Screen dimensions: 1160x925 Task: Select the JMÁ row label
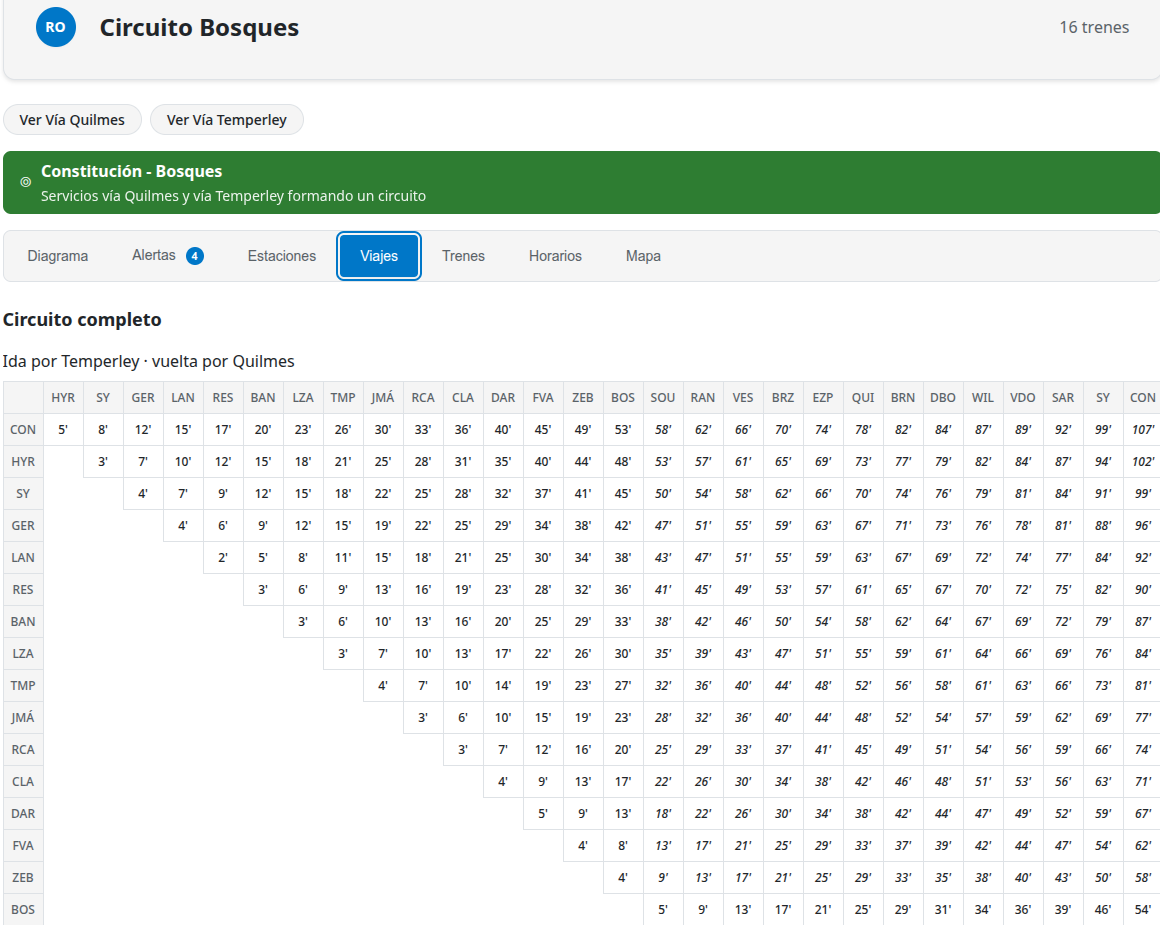click(23, 718)
